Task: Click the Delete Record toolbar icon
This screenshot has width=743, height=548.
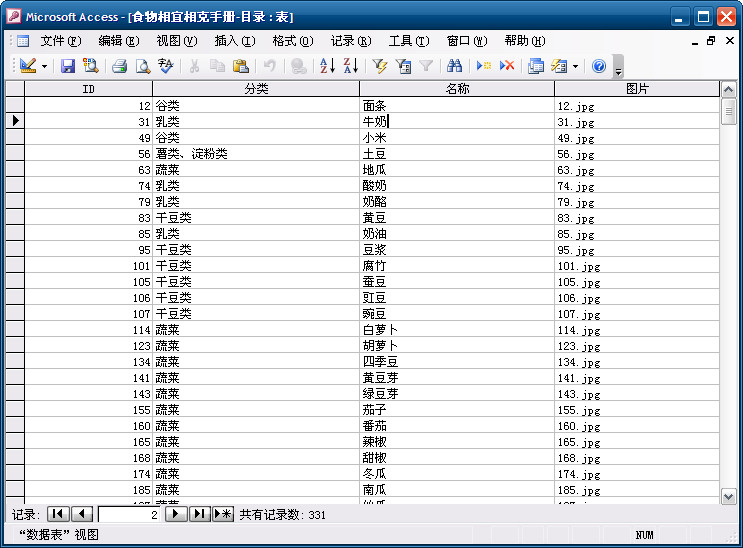Action: [507, 66]
